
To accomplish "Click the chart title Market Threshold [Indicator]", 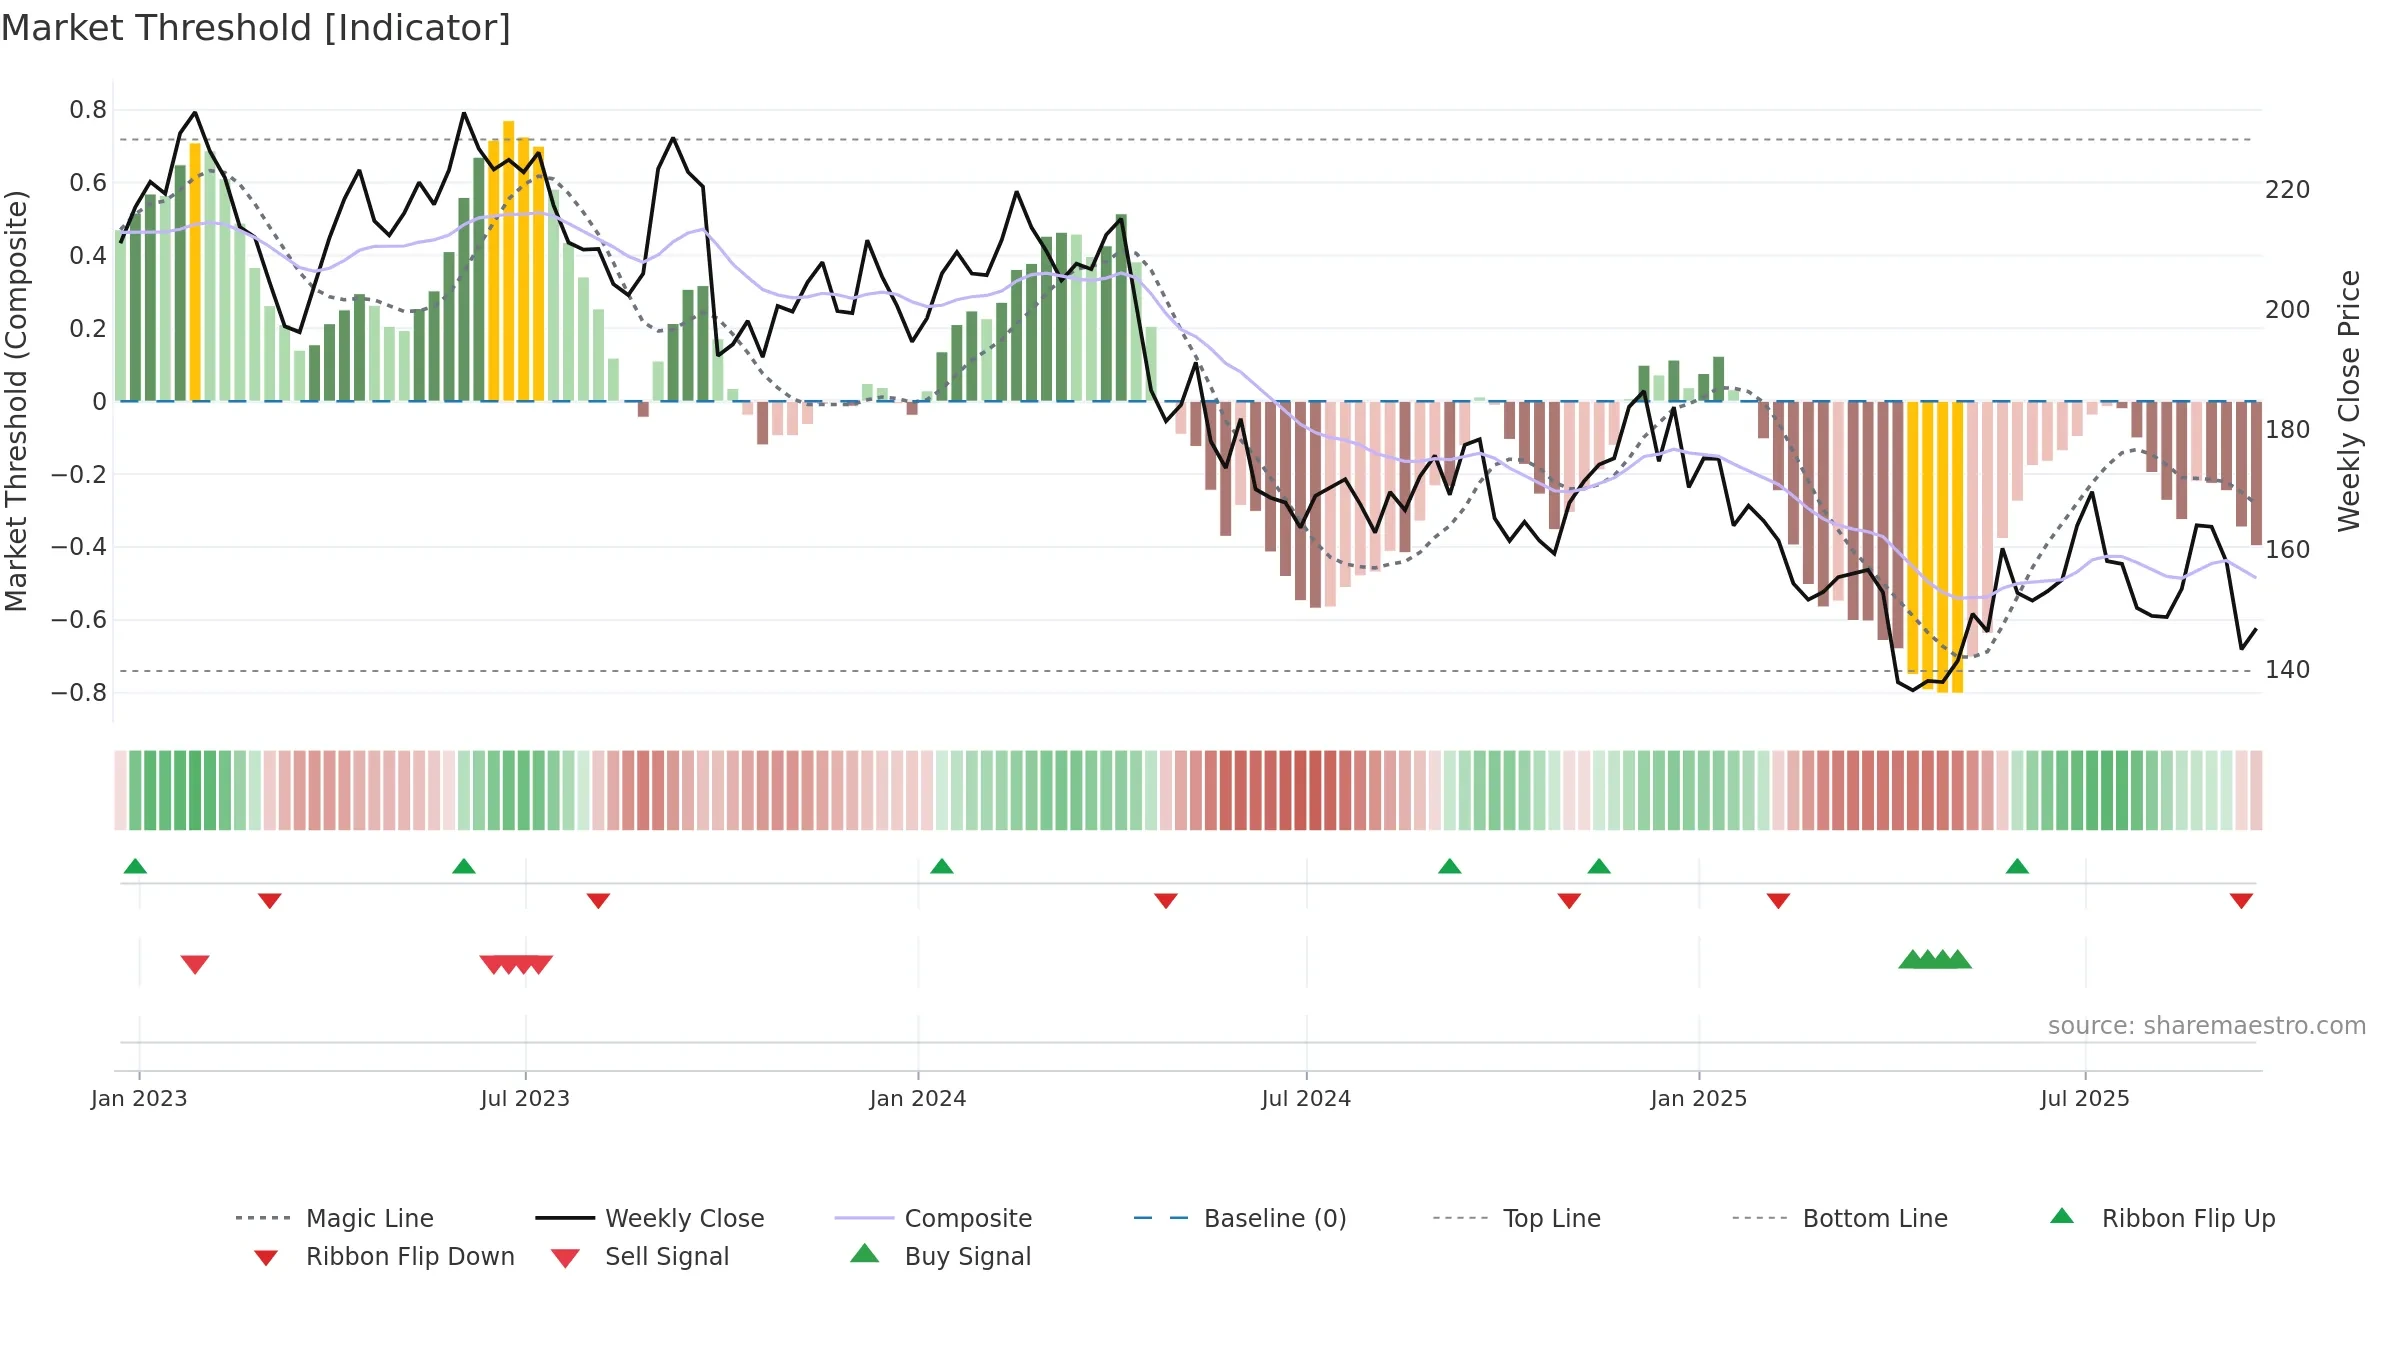I will point(256,28).
